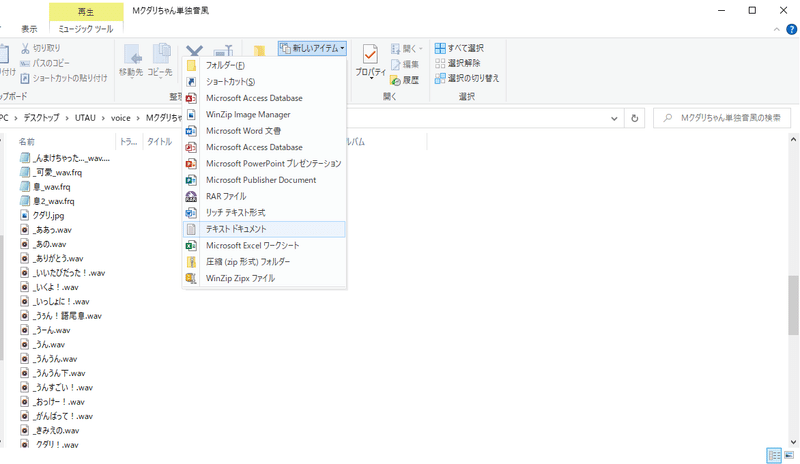Select file _いっしょに！.wav
Image resolution: width=800 pixels, height=464 pixels.
point(55,302)
